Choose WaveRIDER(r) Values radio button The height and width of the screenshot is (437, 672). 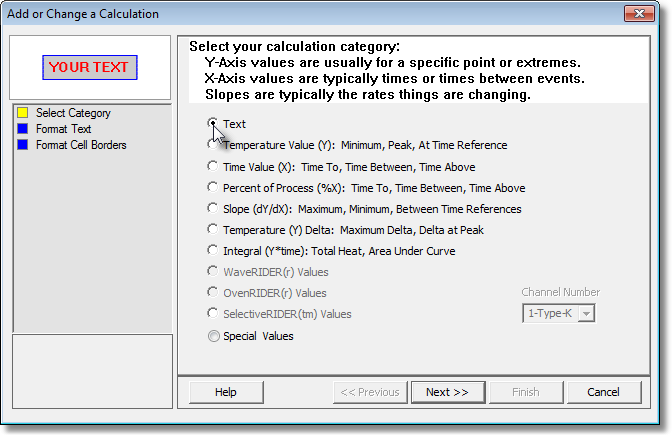click(x=213, y=271)
